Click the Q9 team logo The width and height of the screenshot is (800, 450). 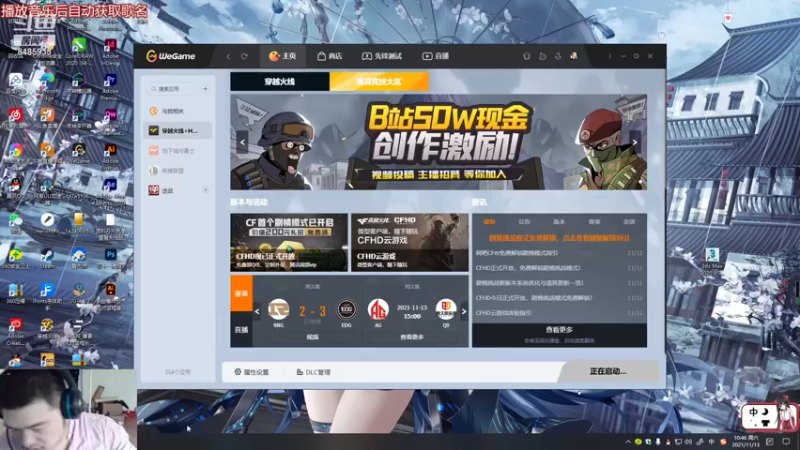pos(446,309)
